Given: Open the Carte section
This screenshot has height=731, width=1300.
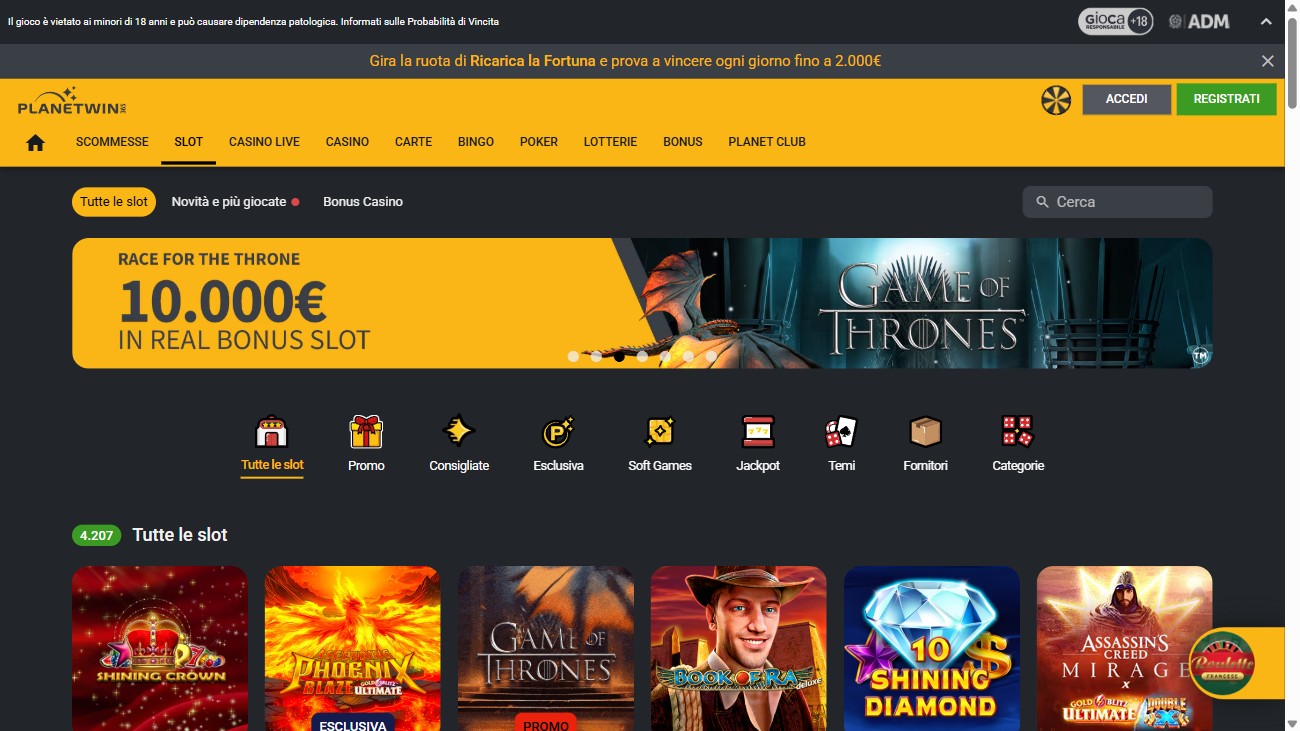Looking at the screenshot, I should tap(413, 142).
